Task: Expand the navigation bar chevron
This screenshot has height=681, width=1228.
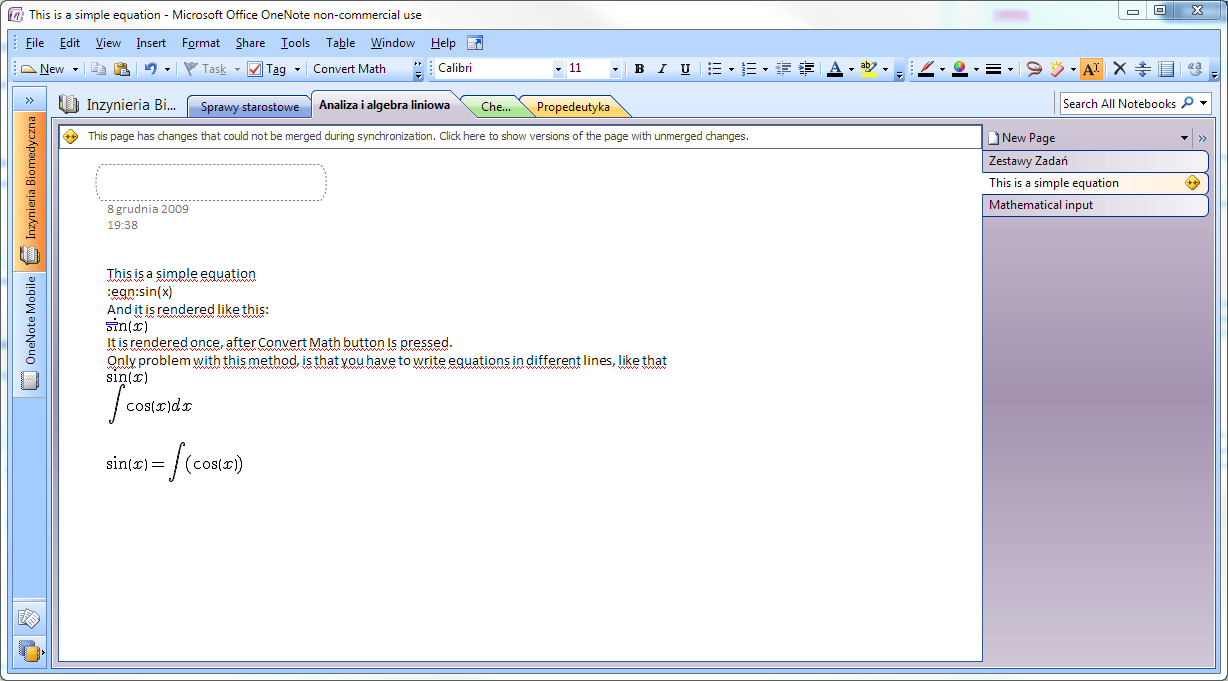Action: (x=29, y=100)
